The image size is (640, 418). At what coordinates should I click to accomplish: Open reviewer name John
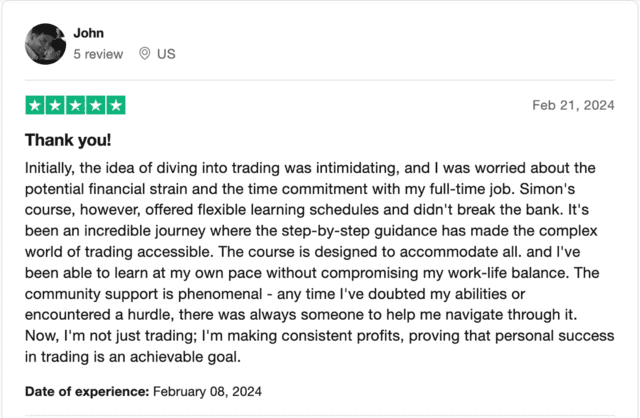(x=88, y=33)
